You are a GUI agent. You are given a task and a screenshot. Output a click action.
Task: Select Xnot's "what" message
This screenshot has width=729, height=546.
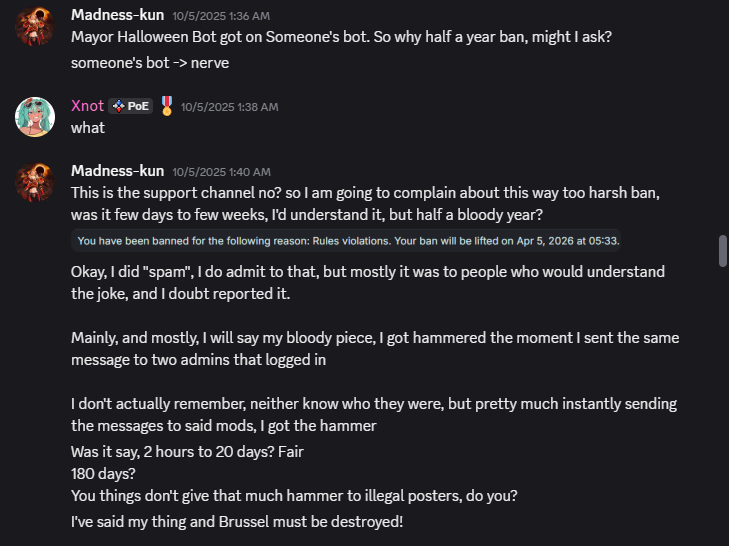pos(88,128)
